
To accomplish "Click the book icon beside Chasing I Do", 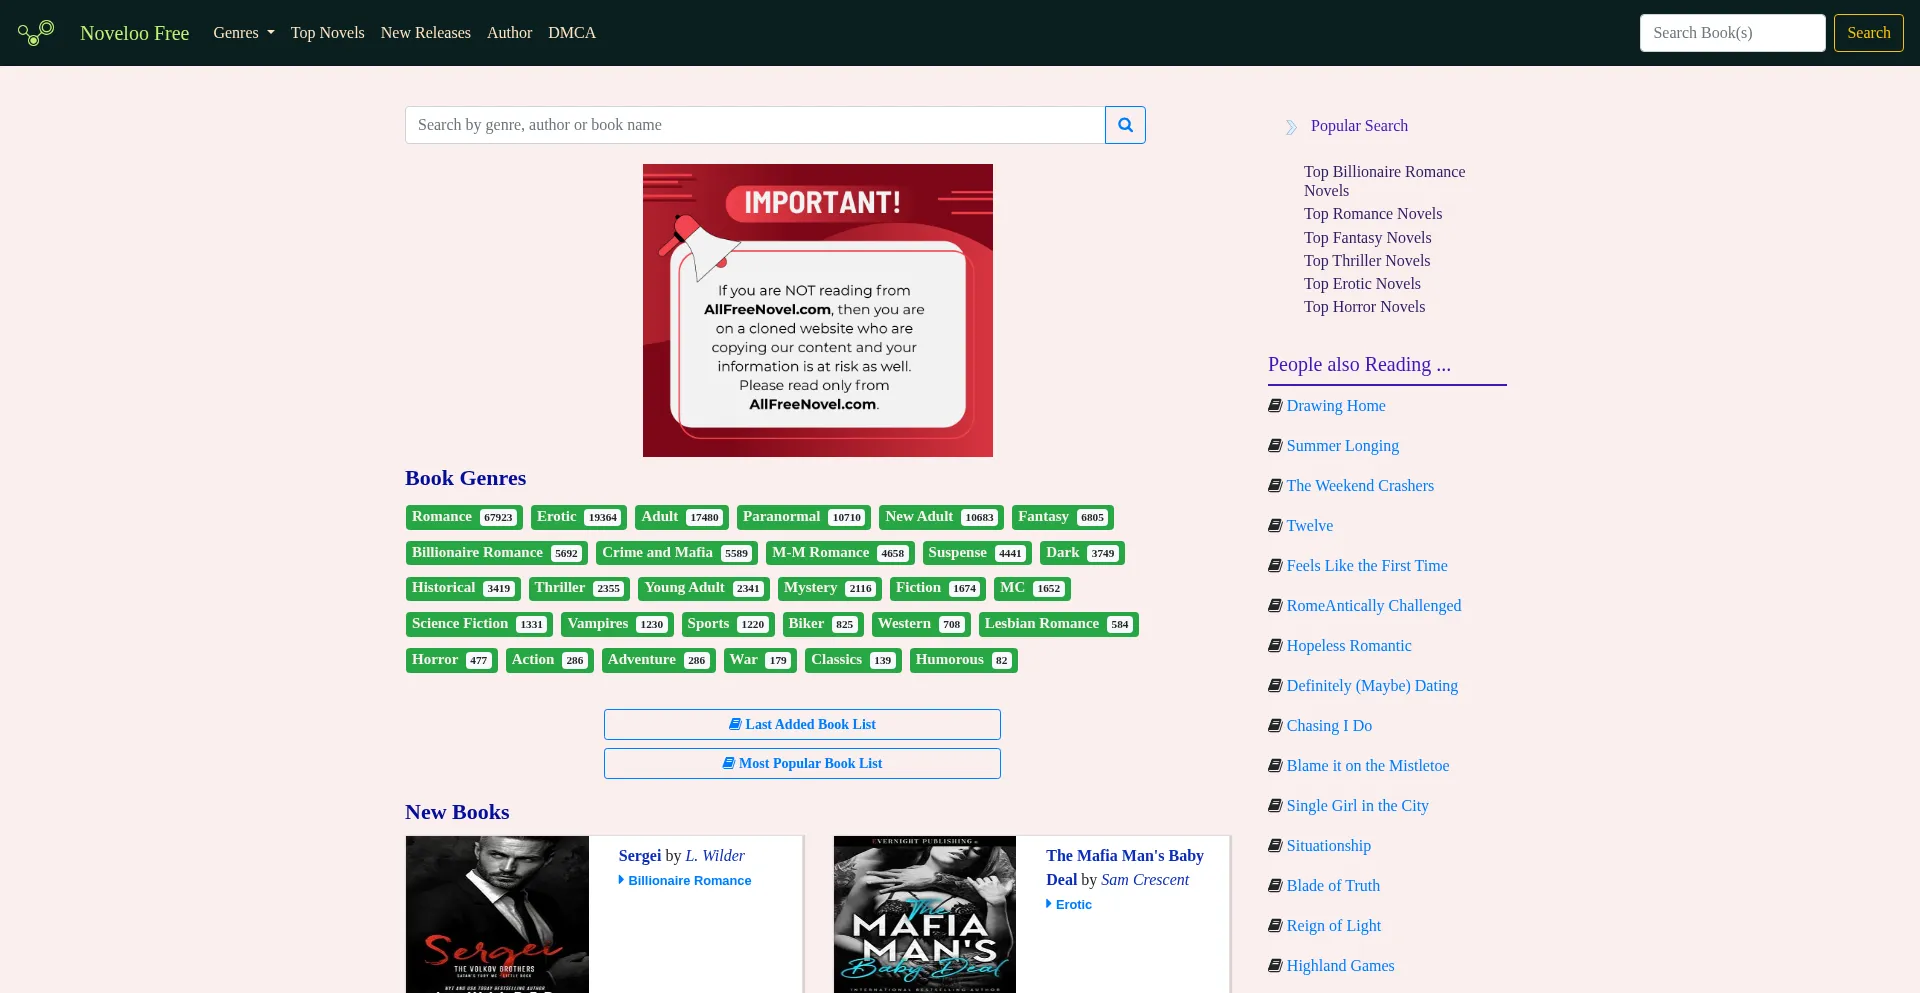I will pos(1275,726).
